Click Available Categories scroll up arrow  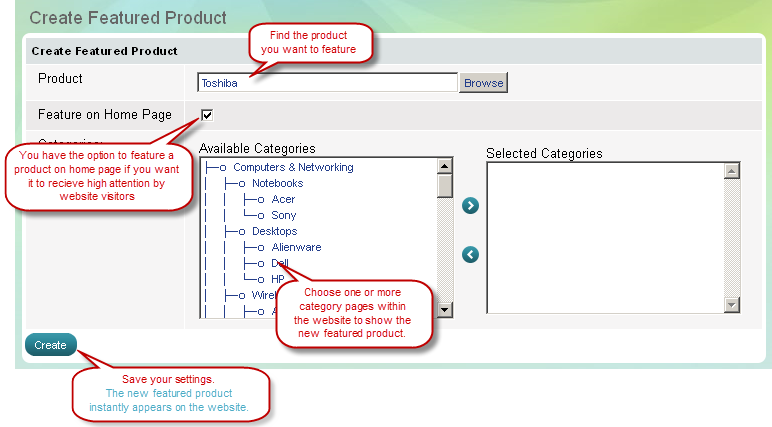pyautogui.click(x=445, y=168)
